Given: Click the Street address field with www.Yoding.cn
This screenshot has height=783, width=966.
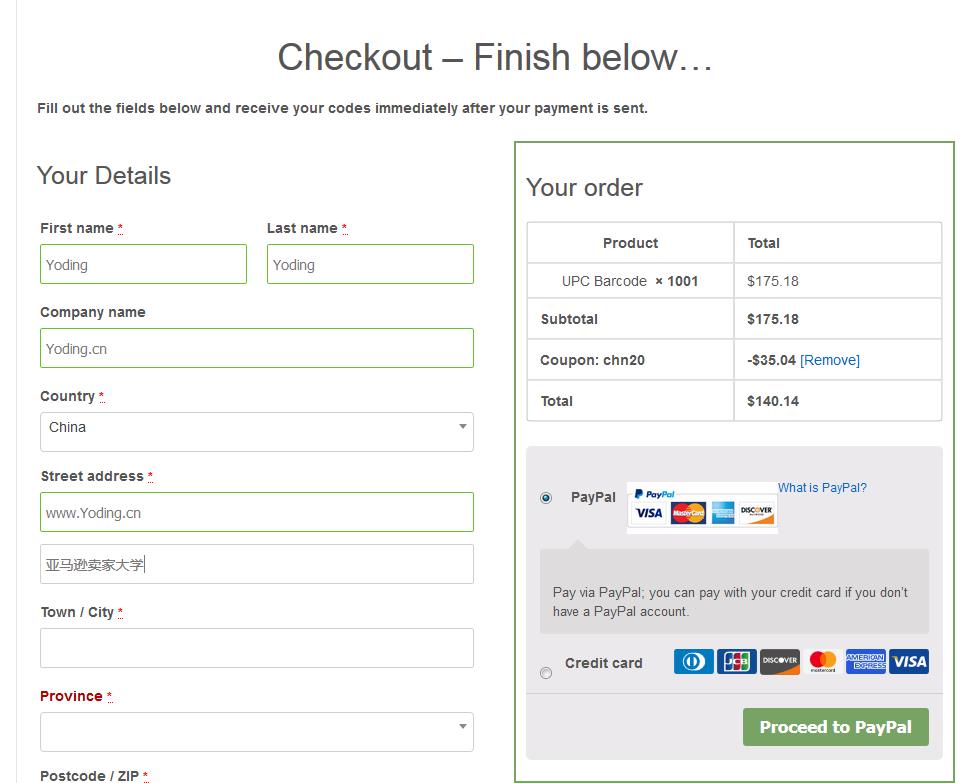Looking at the screenshot, I should tap(256, 512).
